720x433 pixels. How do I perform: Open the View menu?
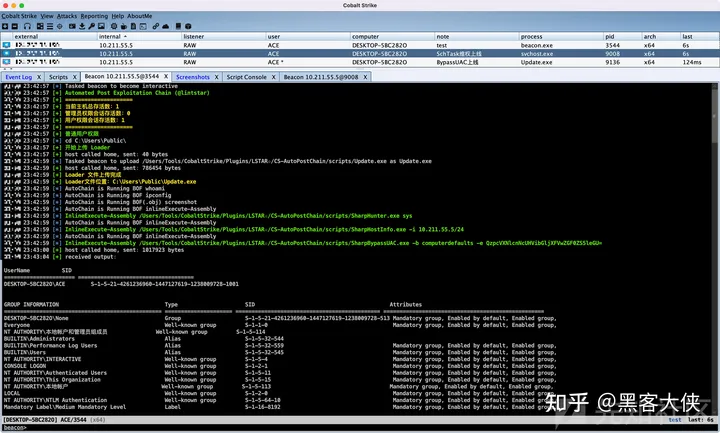point(47,16)
